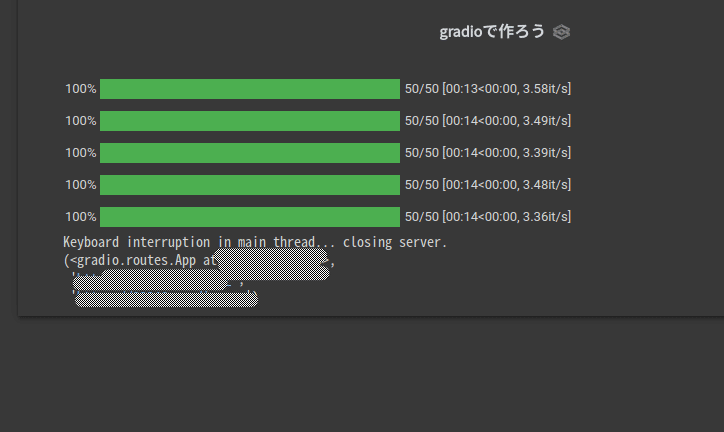Image resolution: width=724 pixels, height=432 pixels.
Task: Click the 50/50 stats text showing 3.49it/s
Action: pos(488,121)
